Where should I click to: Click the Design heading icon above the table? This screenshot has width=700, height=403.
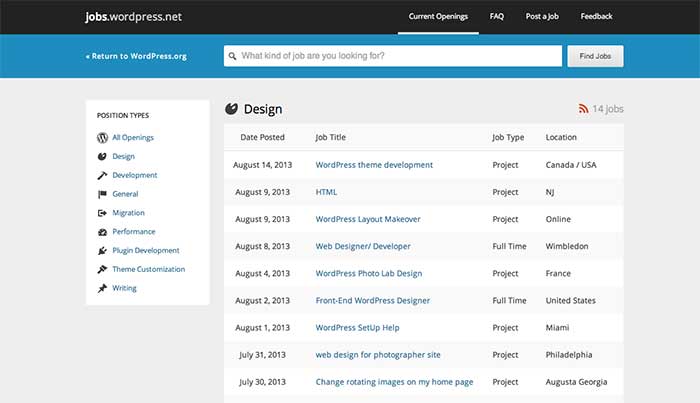point(231,108)
